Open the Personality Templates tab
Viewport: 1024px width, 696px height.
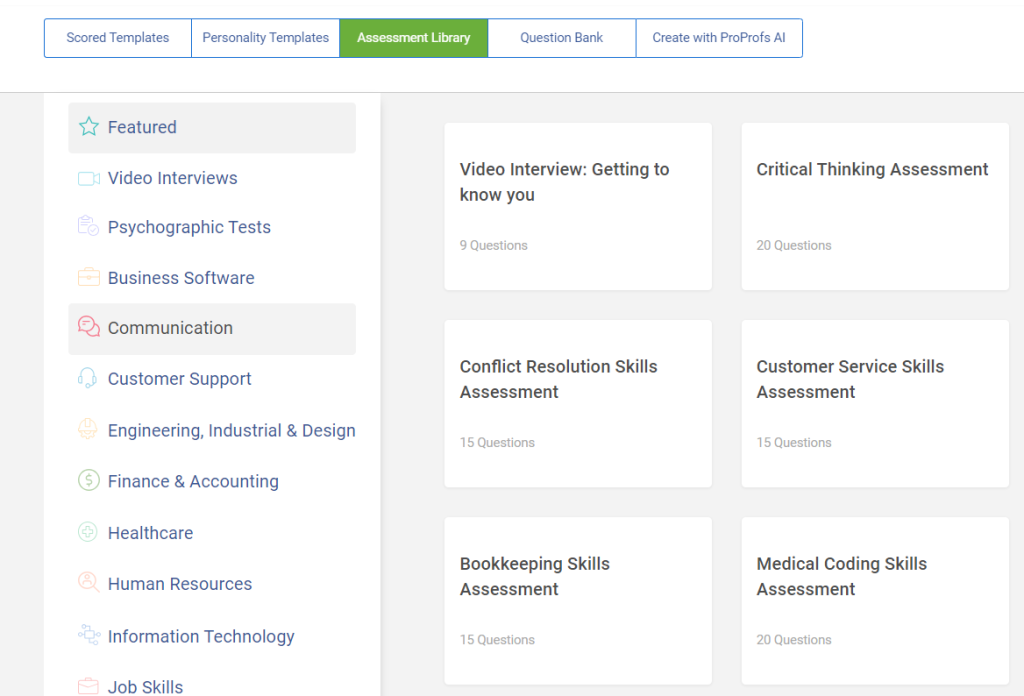[265, 38]
